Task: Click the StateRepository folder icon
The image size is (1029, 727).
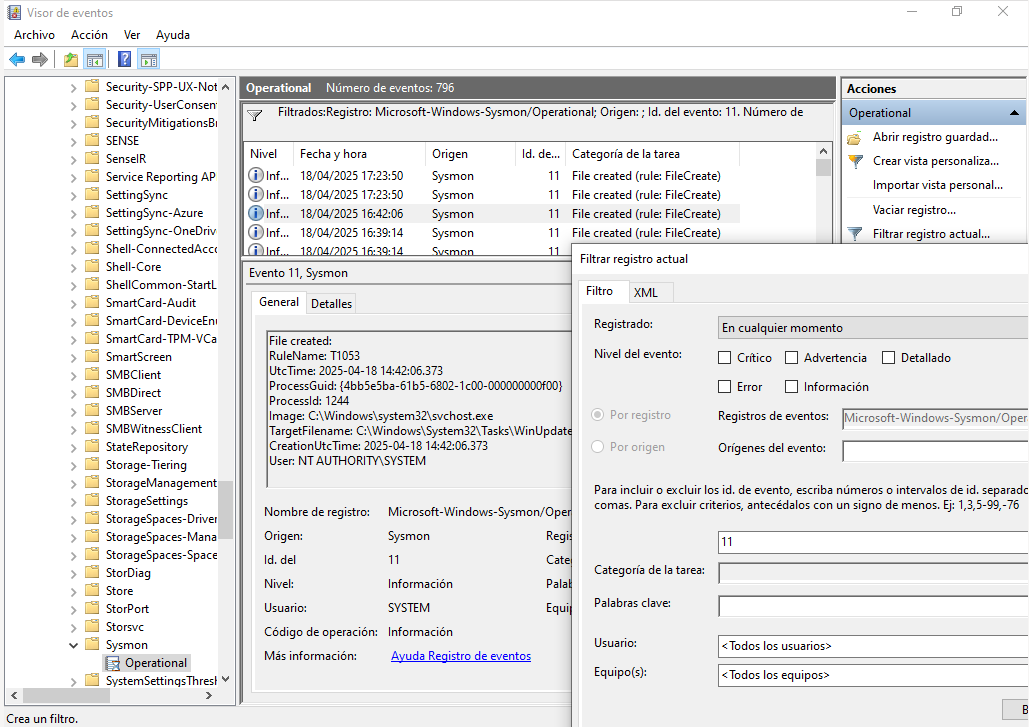Action: click(93, 446)
